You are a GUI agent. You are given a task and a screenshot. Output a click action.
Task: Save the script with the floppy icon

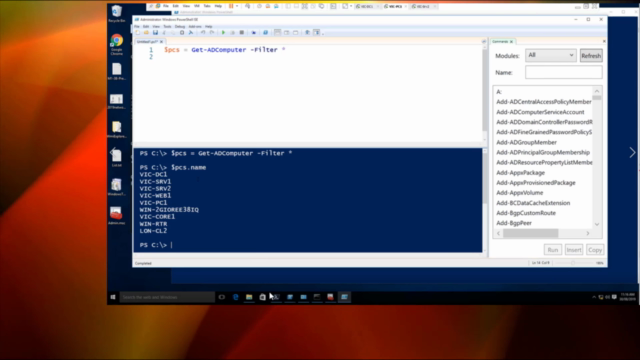click(155, 33)
